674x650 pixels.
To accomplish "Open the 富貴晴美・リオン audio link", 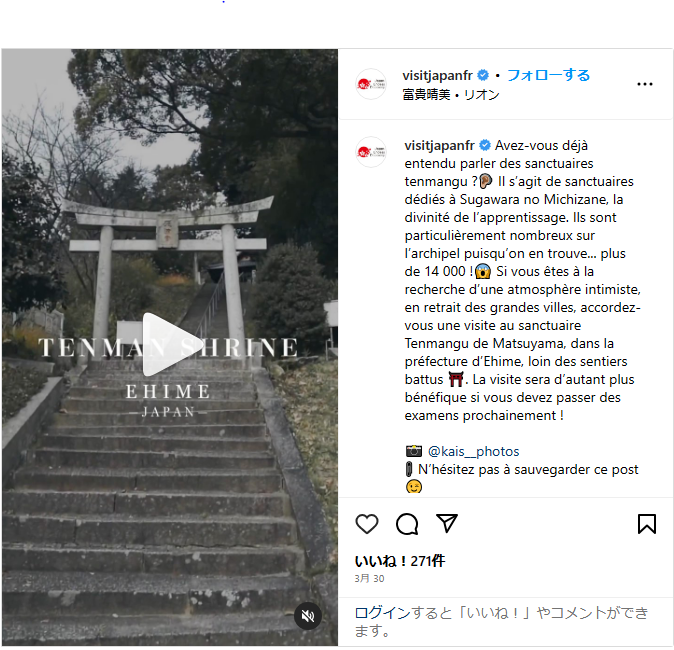I will click(451, 95).
